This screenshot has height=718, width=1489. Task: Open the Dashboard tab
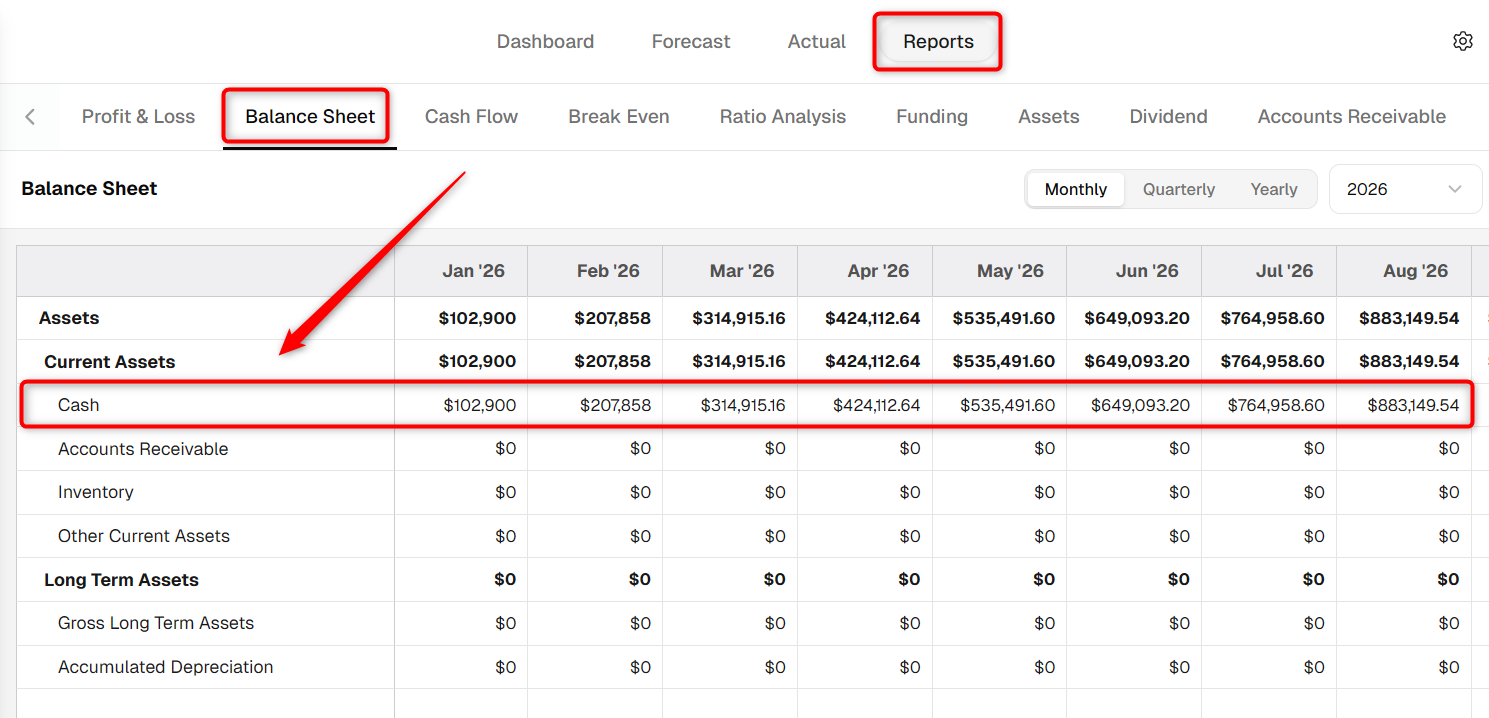(545, 41)
